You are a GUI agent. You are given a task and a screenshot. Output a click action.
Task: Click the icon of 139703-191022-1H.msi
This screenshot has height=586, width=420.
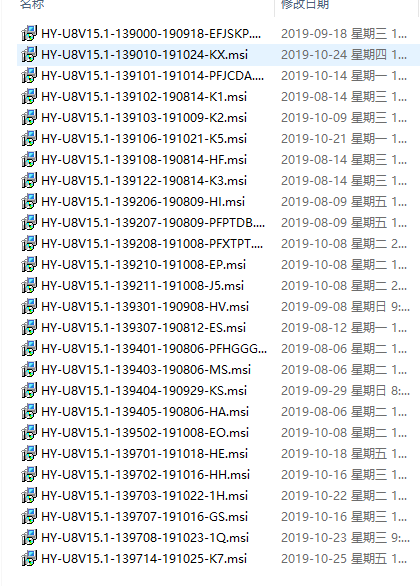pyautogui.click(x=29, y=496)
